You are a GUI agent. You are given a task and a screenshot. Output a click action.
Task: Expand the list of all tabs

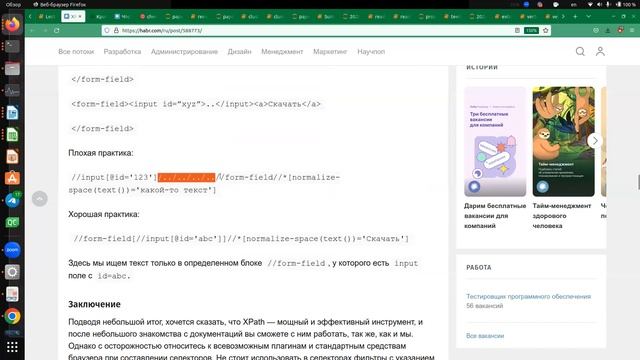click(588, 17)
